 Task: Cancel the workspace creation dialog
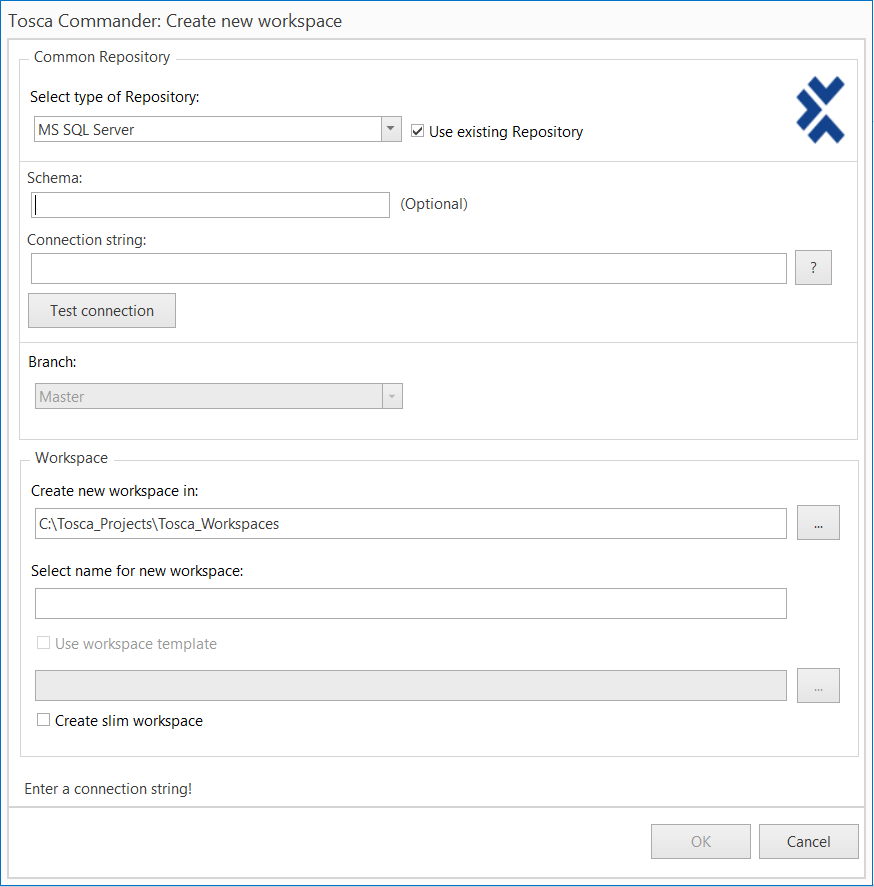[808, 841]
